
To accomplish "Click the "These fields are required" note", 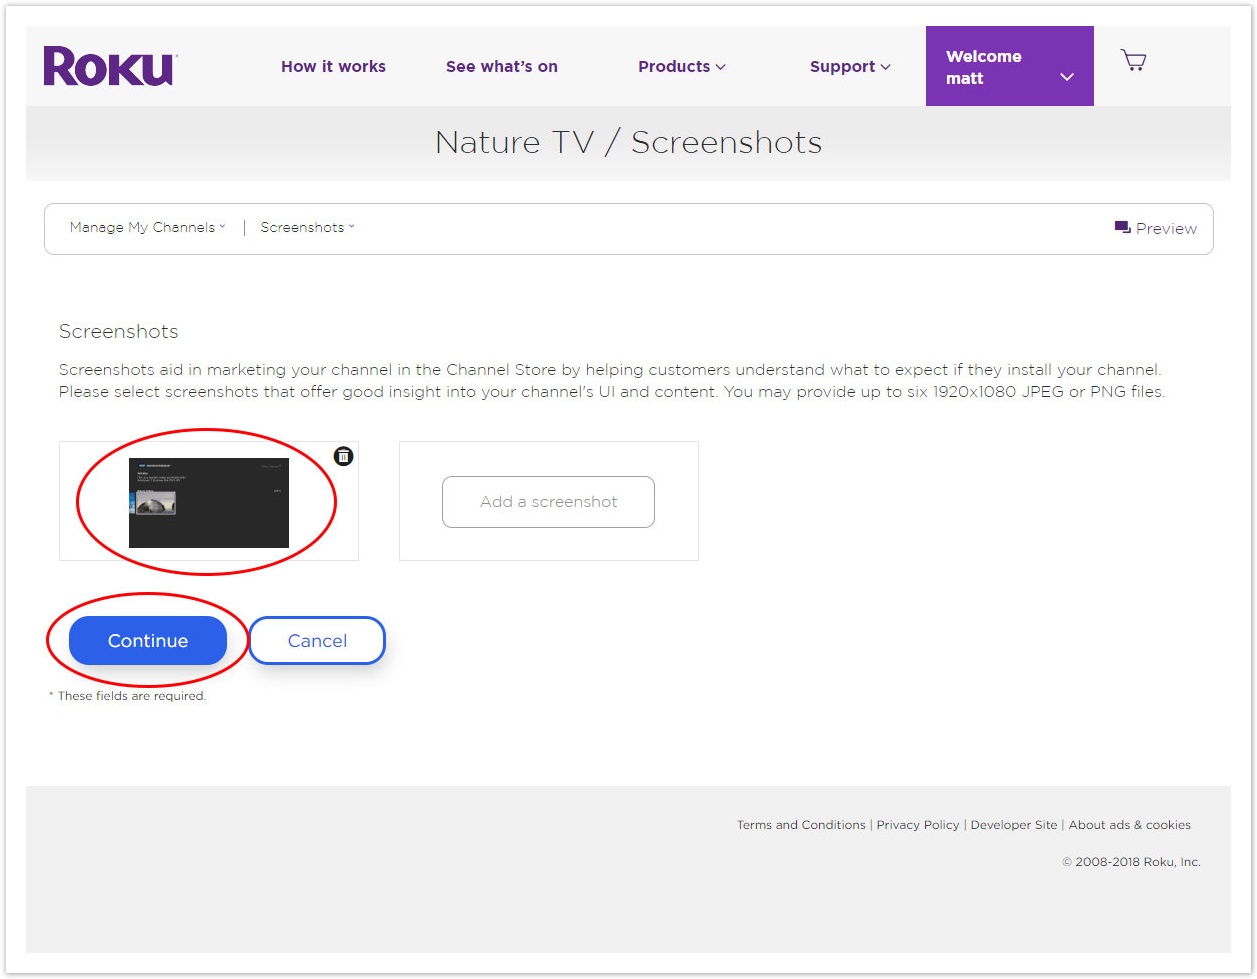I will point(128,696).
